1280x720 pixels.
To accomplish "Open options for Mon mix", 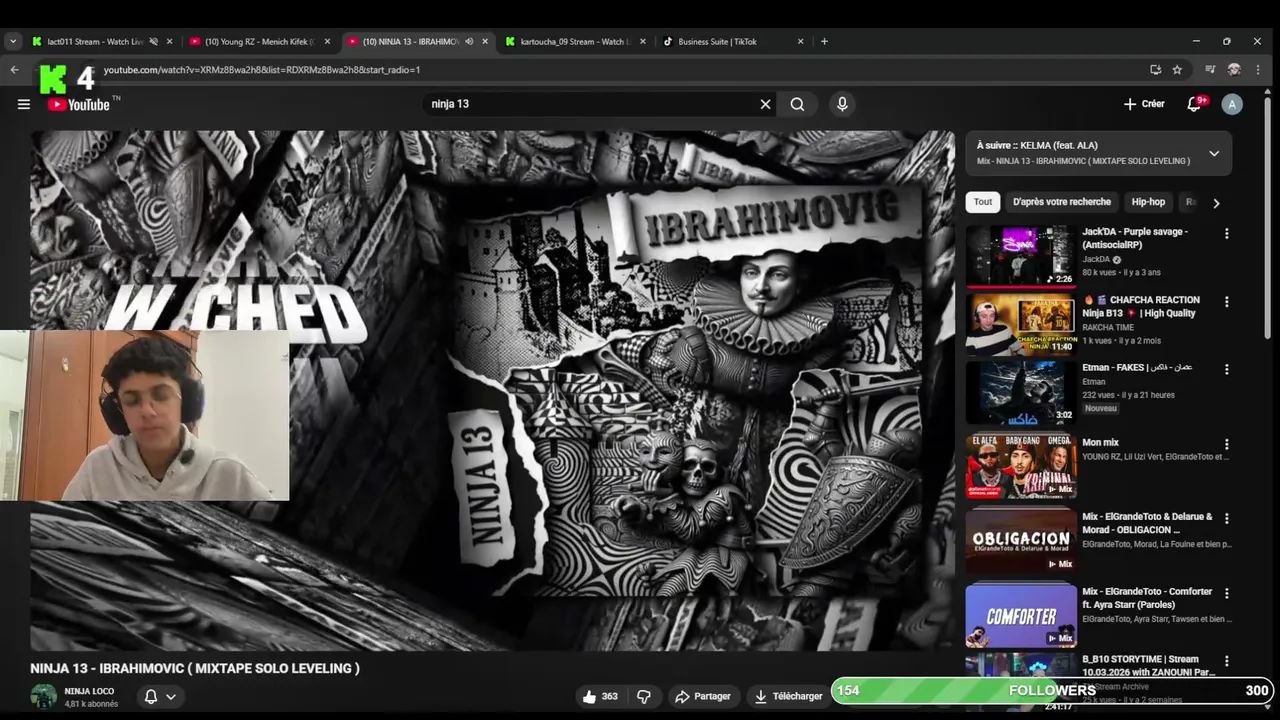I will (x=1227, y=444).
